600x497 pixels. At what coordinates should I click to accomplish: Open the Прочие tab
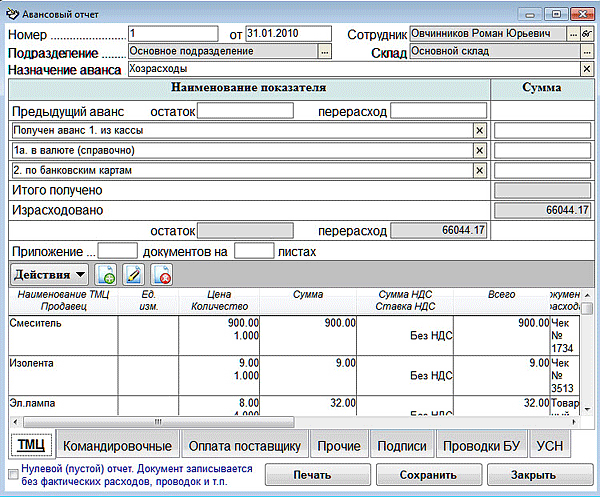[x=339, y=446]
